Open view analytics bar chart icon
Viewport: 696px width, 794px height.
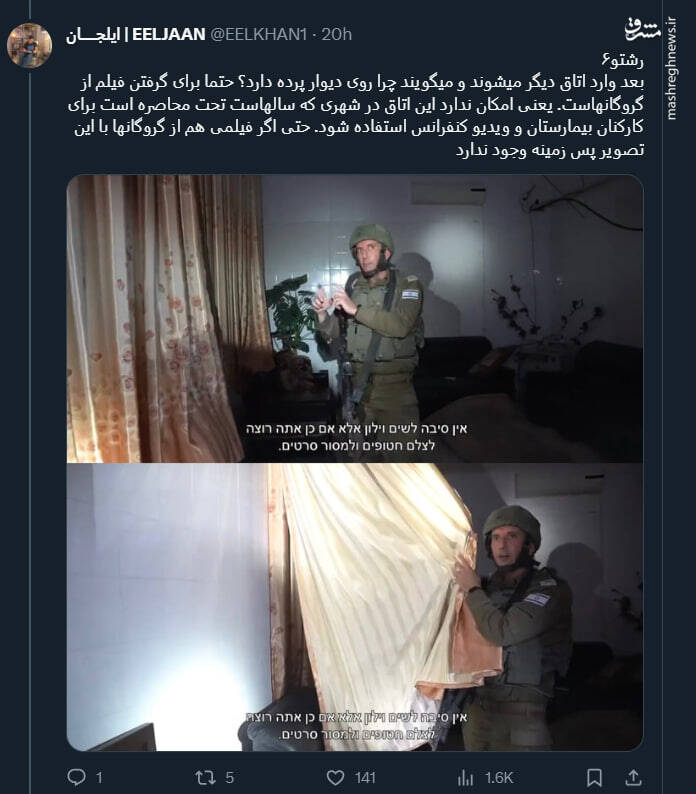(x=465, y=777)
